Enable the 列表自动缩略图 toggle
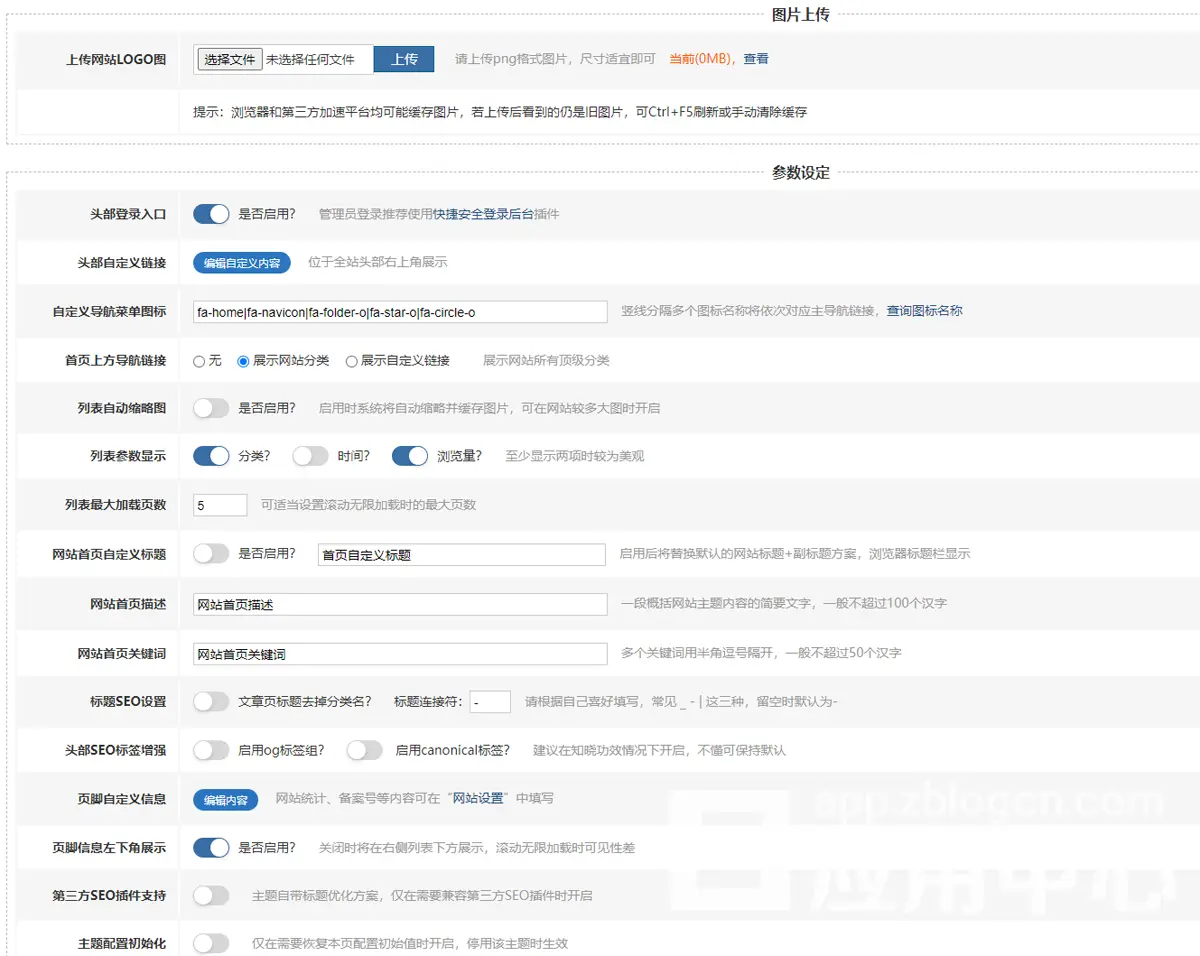This screenshot has height=956, width=1200. [212, 408]
